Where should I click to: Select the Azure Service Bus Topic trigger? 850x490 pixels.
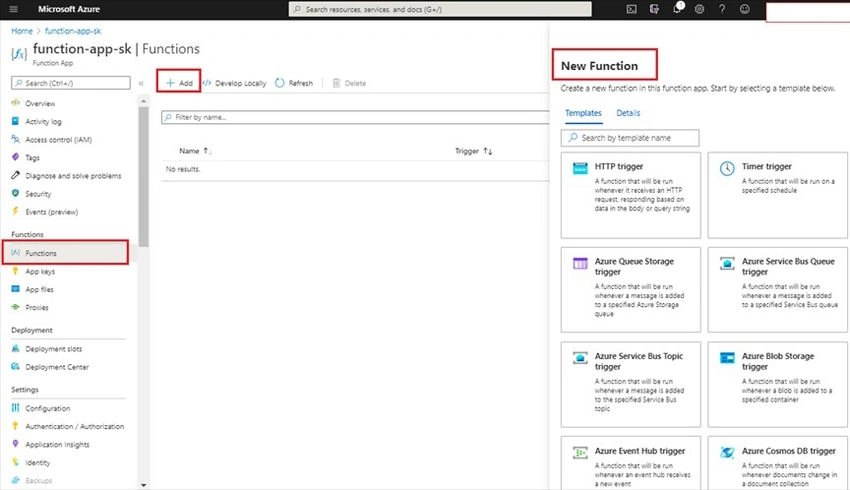[x=630, y=384]
